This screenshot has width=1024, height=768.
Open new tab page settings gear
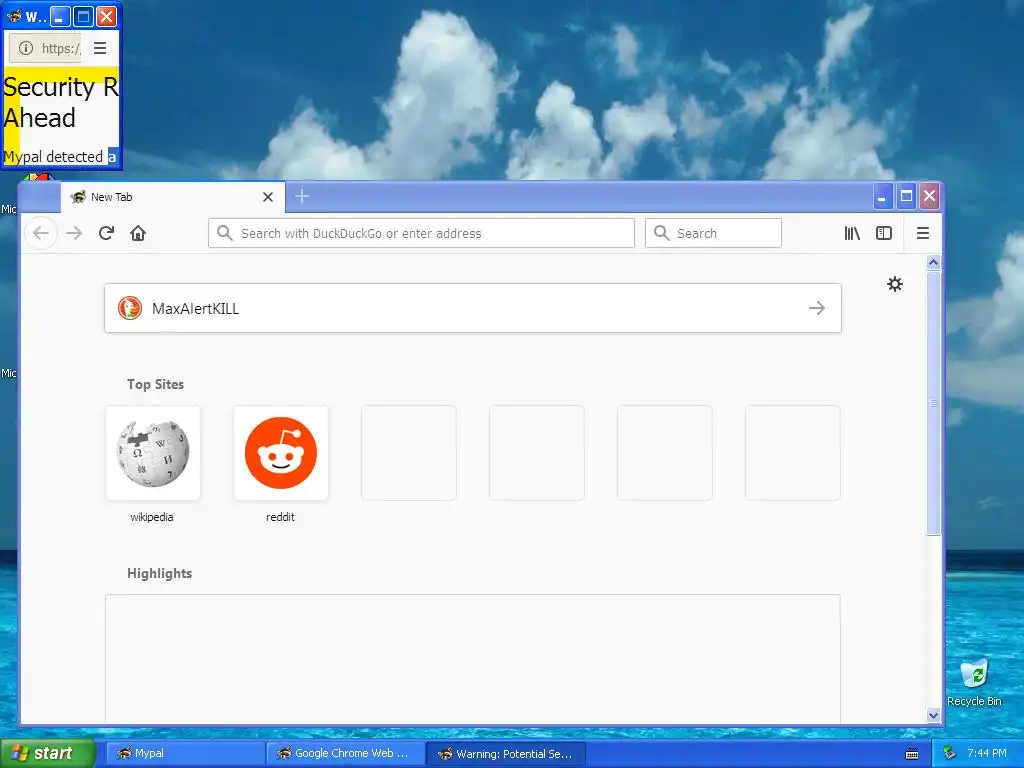point(895,284)
